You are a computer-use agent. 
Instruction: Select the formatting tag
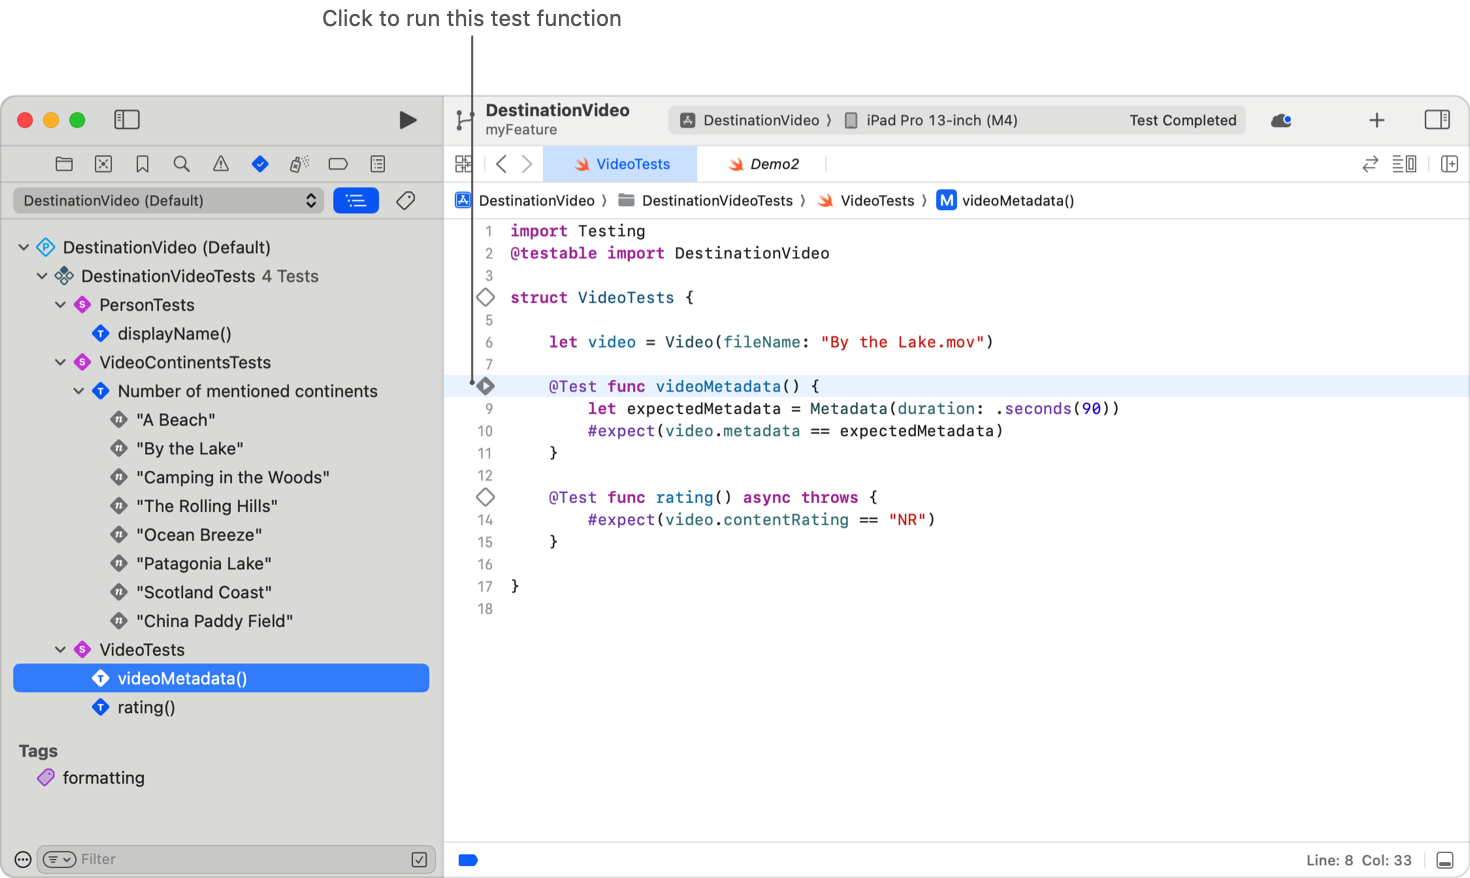tap(103, 778)
